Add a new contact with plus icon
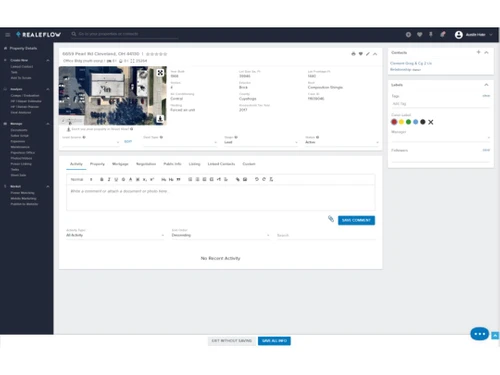The width and height of the screenshot is (500, 375). pos(478,52)
